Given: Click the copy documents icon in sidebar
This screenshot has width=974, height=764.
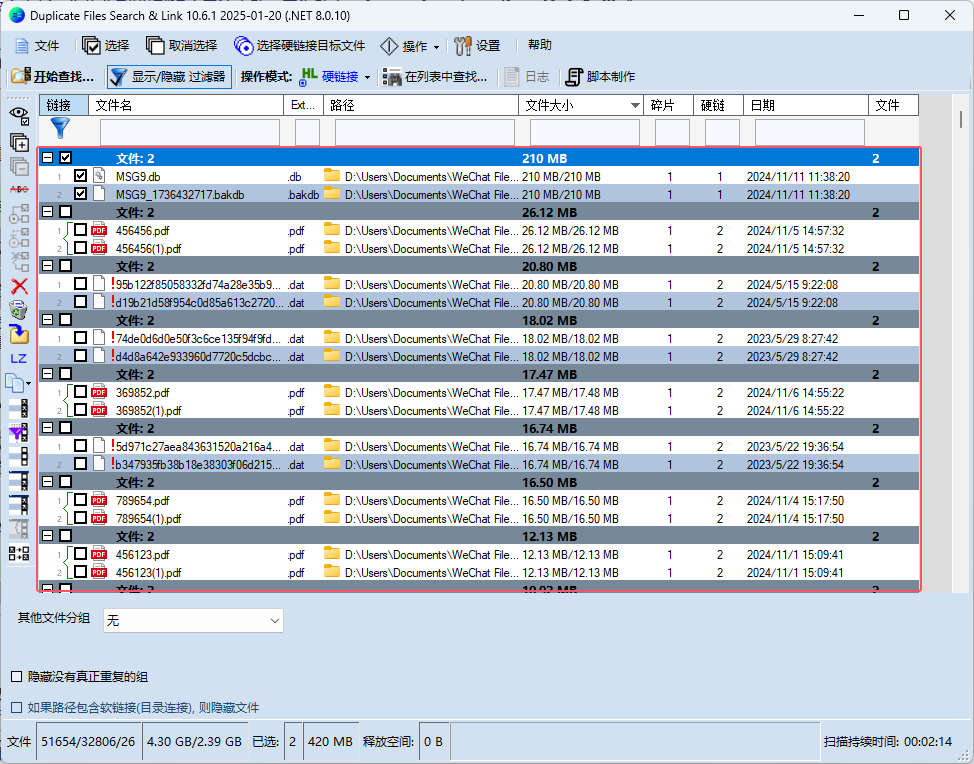Looking at the screenshot, I should tap(15, 383).
